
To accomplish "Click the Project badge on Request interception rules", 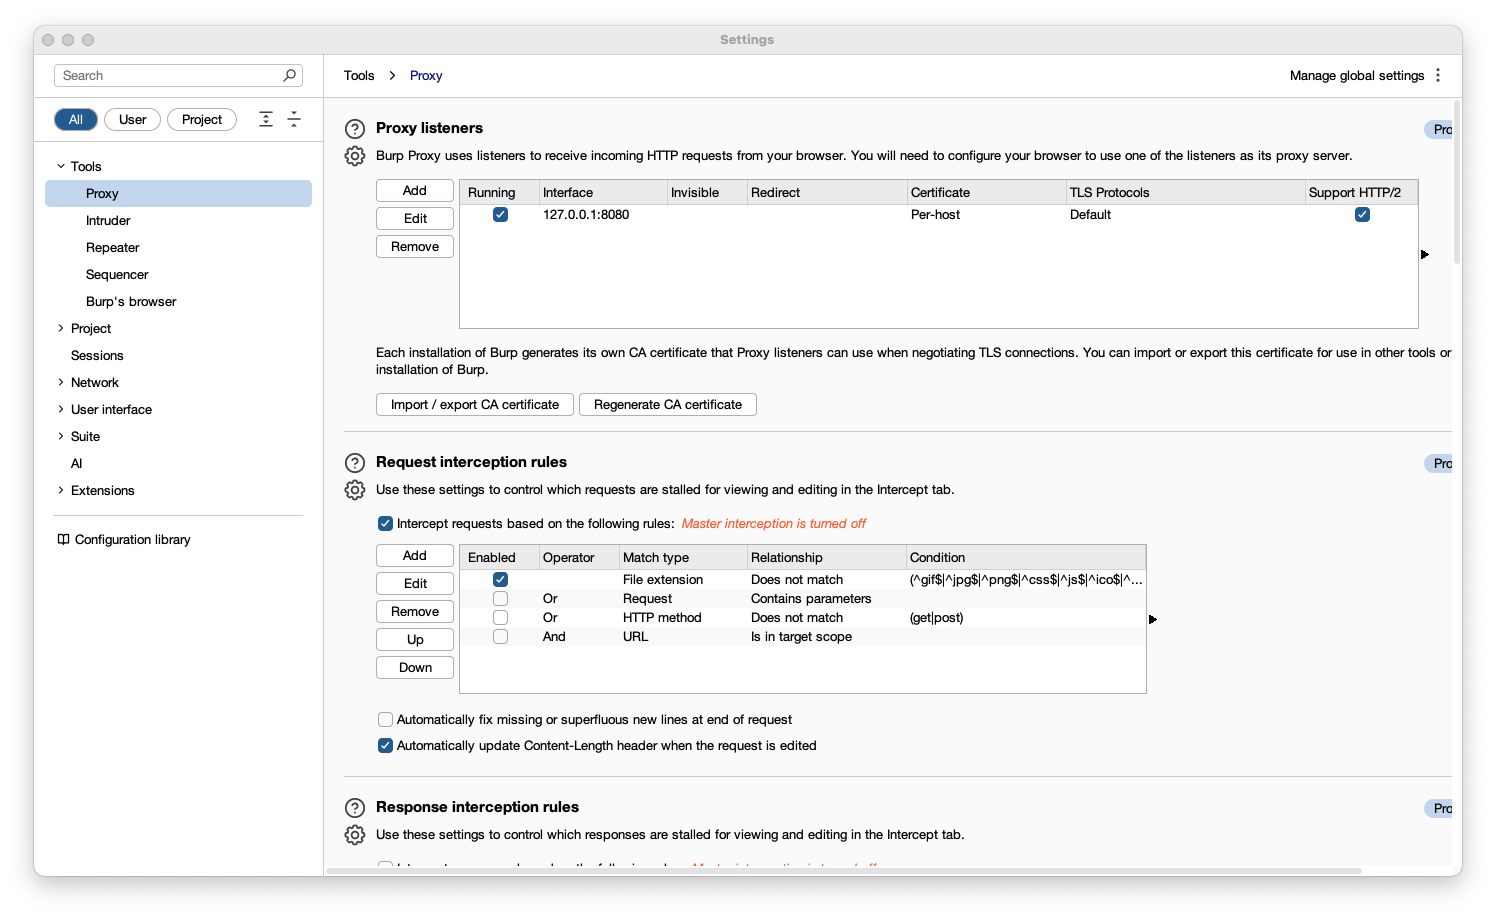I will [1438, 463].
